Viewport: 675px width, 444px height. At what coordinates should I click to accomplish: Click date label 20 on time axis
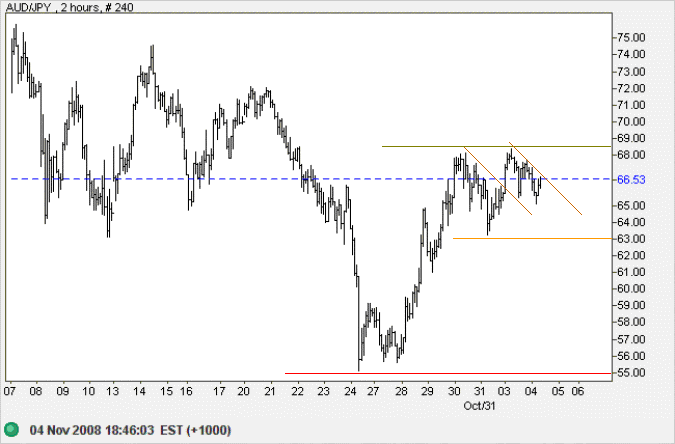click(x=244, y=391)
